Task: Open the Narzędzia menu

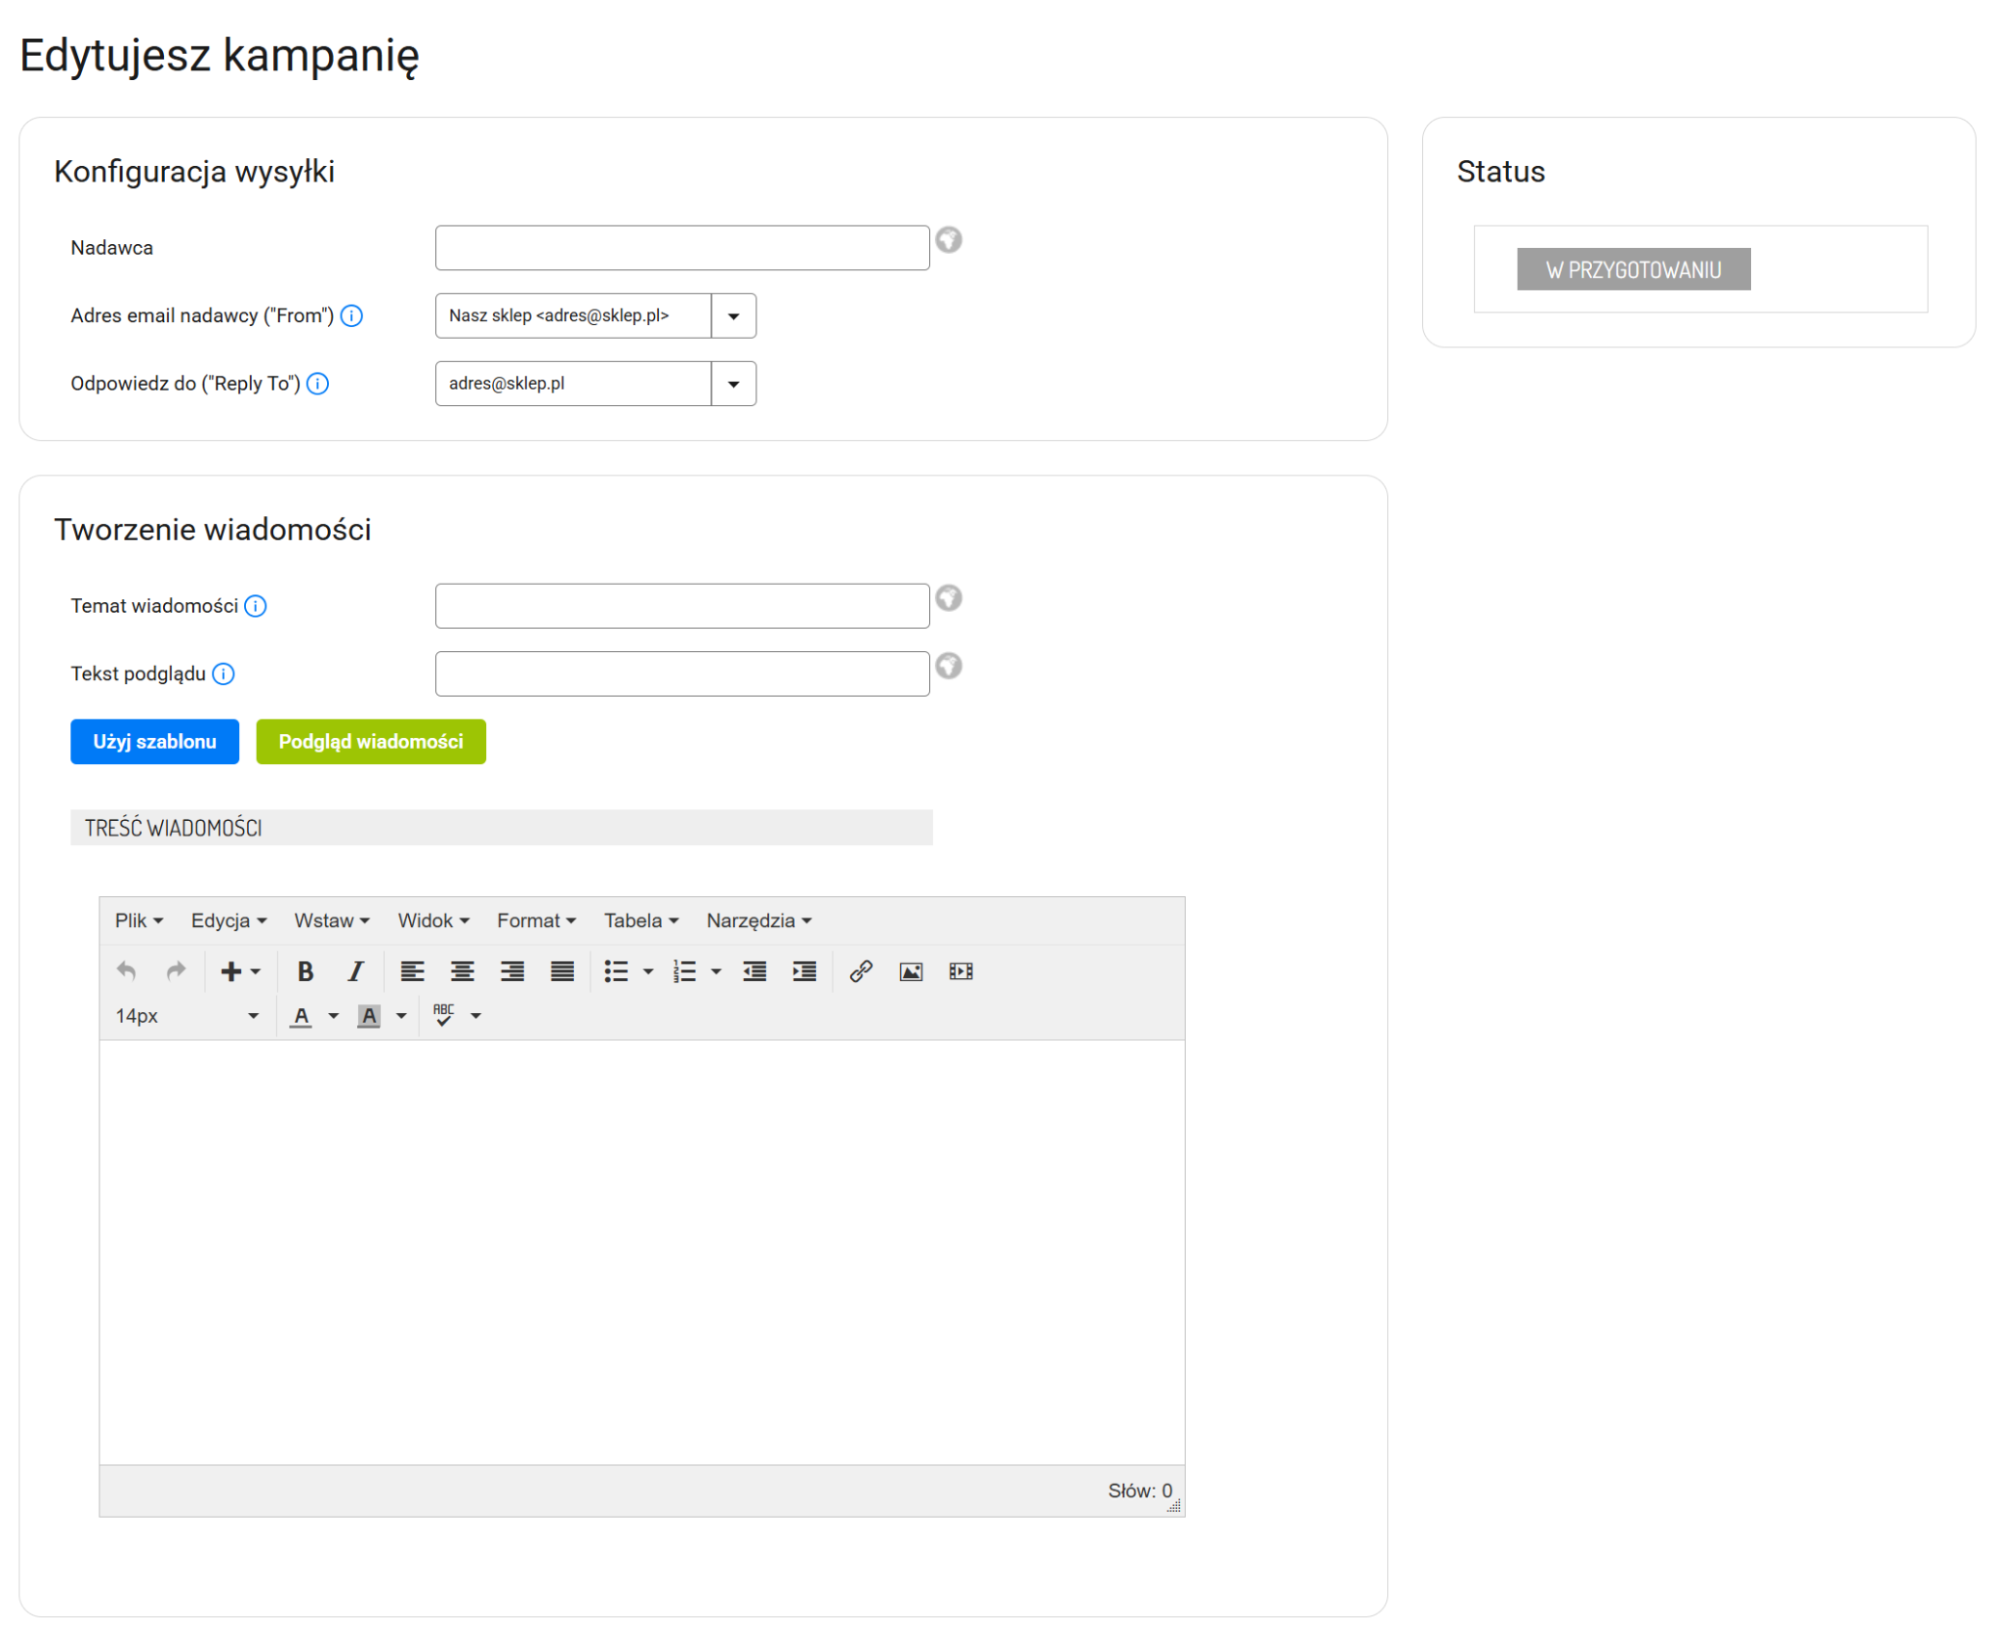Action: pyautogui.click(x=758, y=920)
